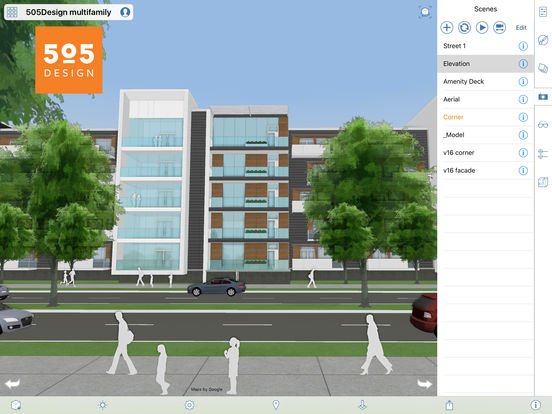The width and height of the screenshot is (552, 414).
Task: Open the settings gear in bottom bar
Action: [x=189, y=405]
